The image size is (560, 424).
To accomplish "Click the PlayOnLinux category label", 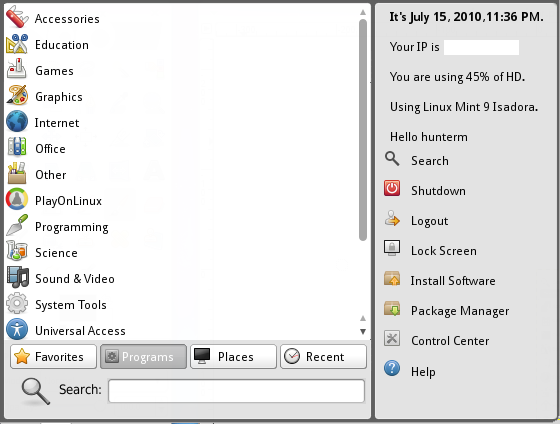I will (68, 201).
